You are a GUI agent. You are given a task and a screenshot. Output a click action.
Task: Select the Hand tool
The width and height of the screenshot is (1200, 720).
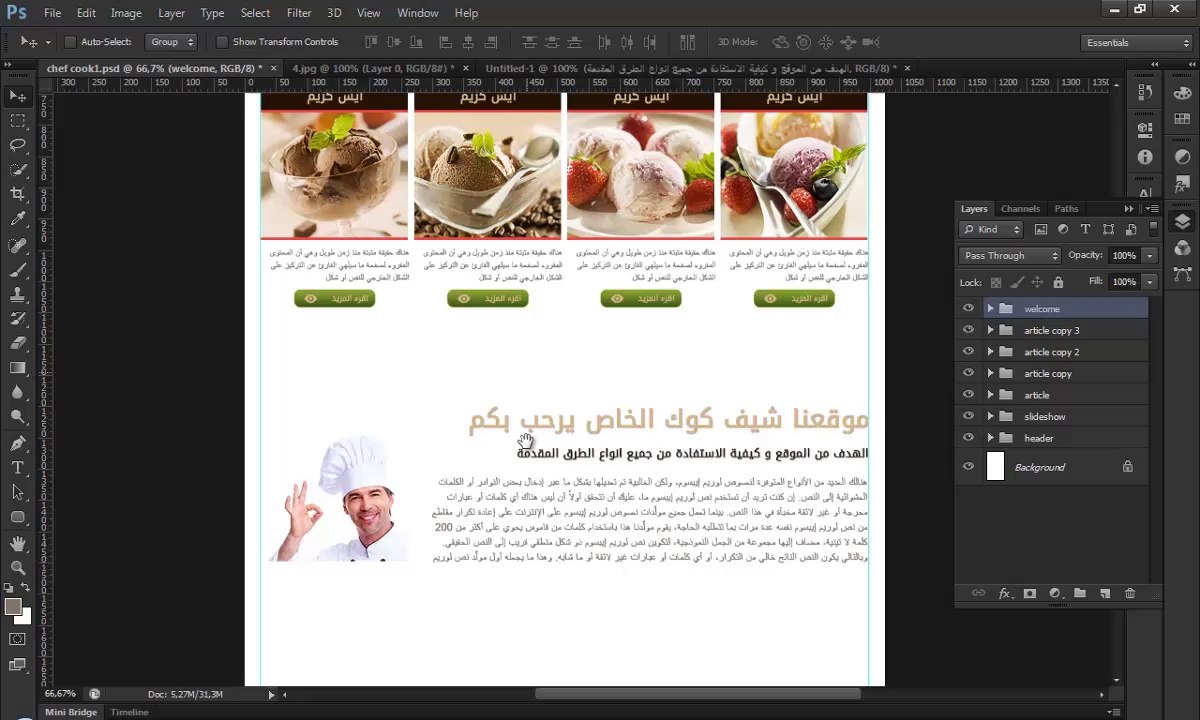pyautogui.click(x=18, y=543)
